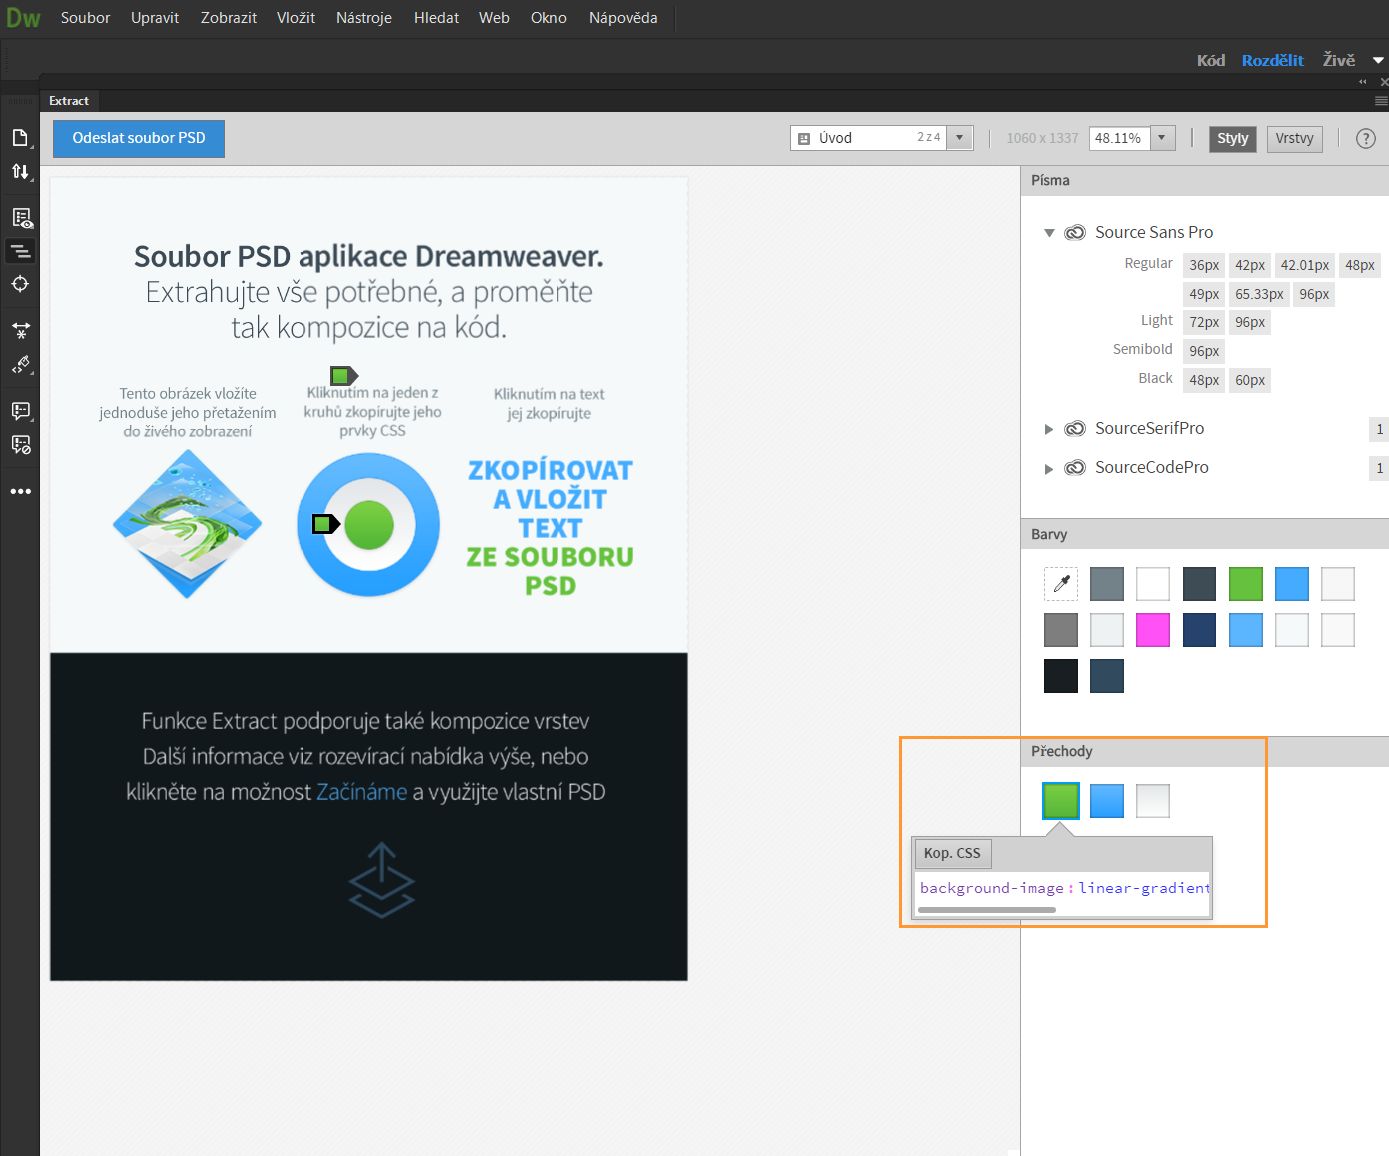
Task: Open the view mode dropdown arrow after Živě
Action: [x=1378, y=61]
